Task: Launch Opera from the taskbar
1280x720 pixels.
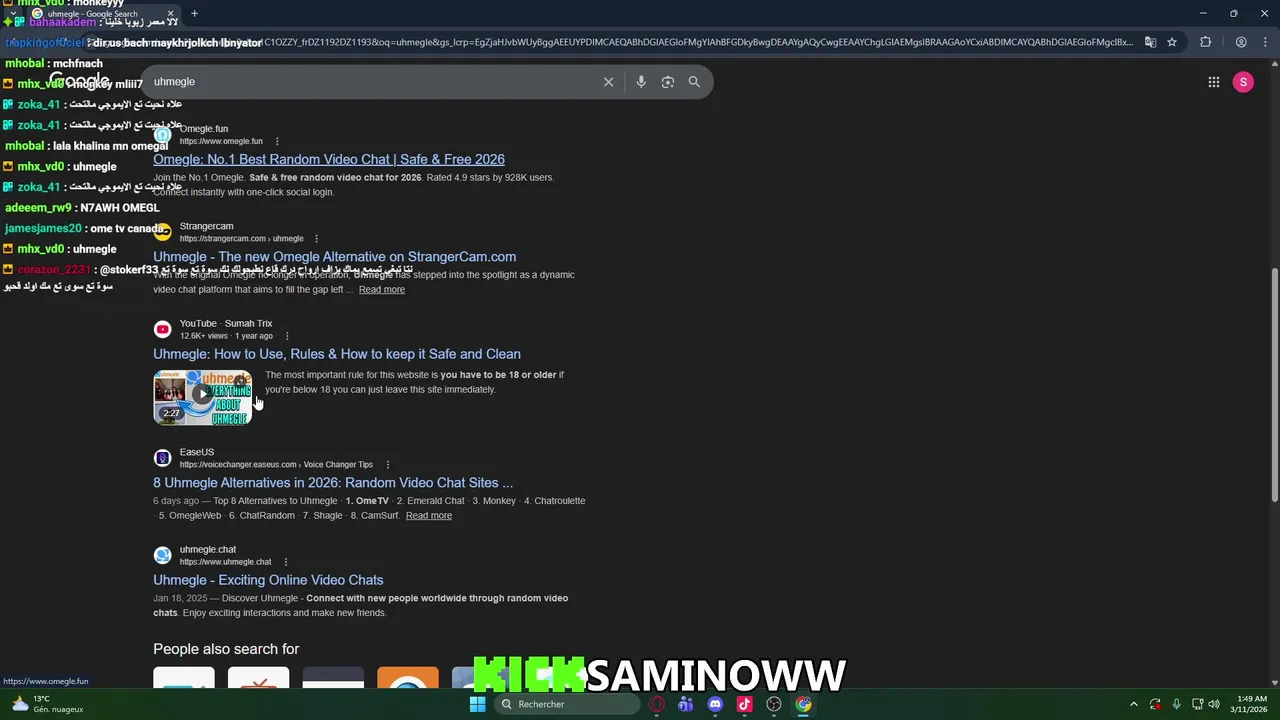Action: [656, 704]
